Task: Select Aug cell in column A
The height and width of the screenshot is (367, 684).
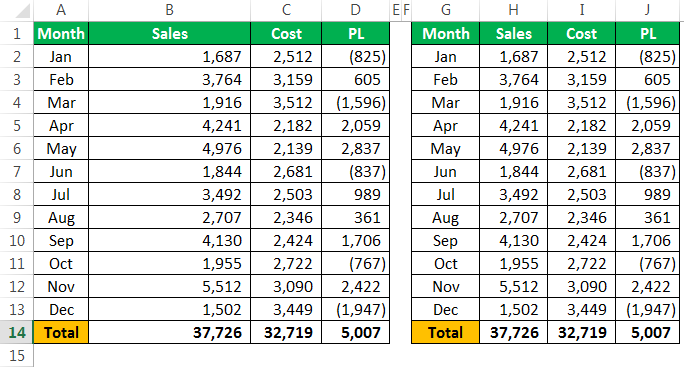Action: pyautogui.click(x=61, y=217)
